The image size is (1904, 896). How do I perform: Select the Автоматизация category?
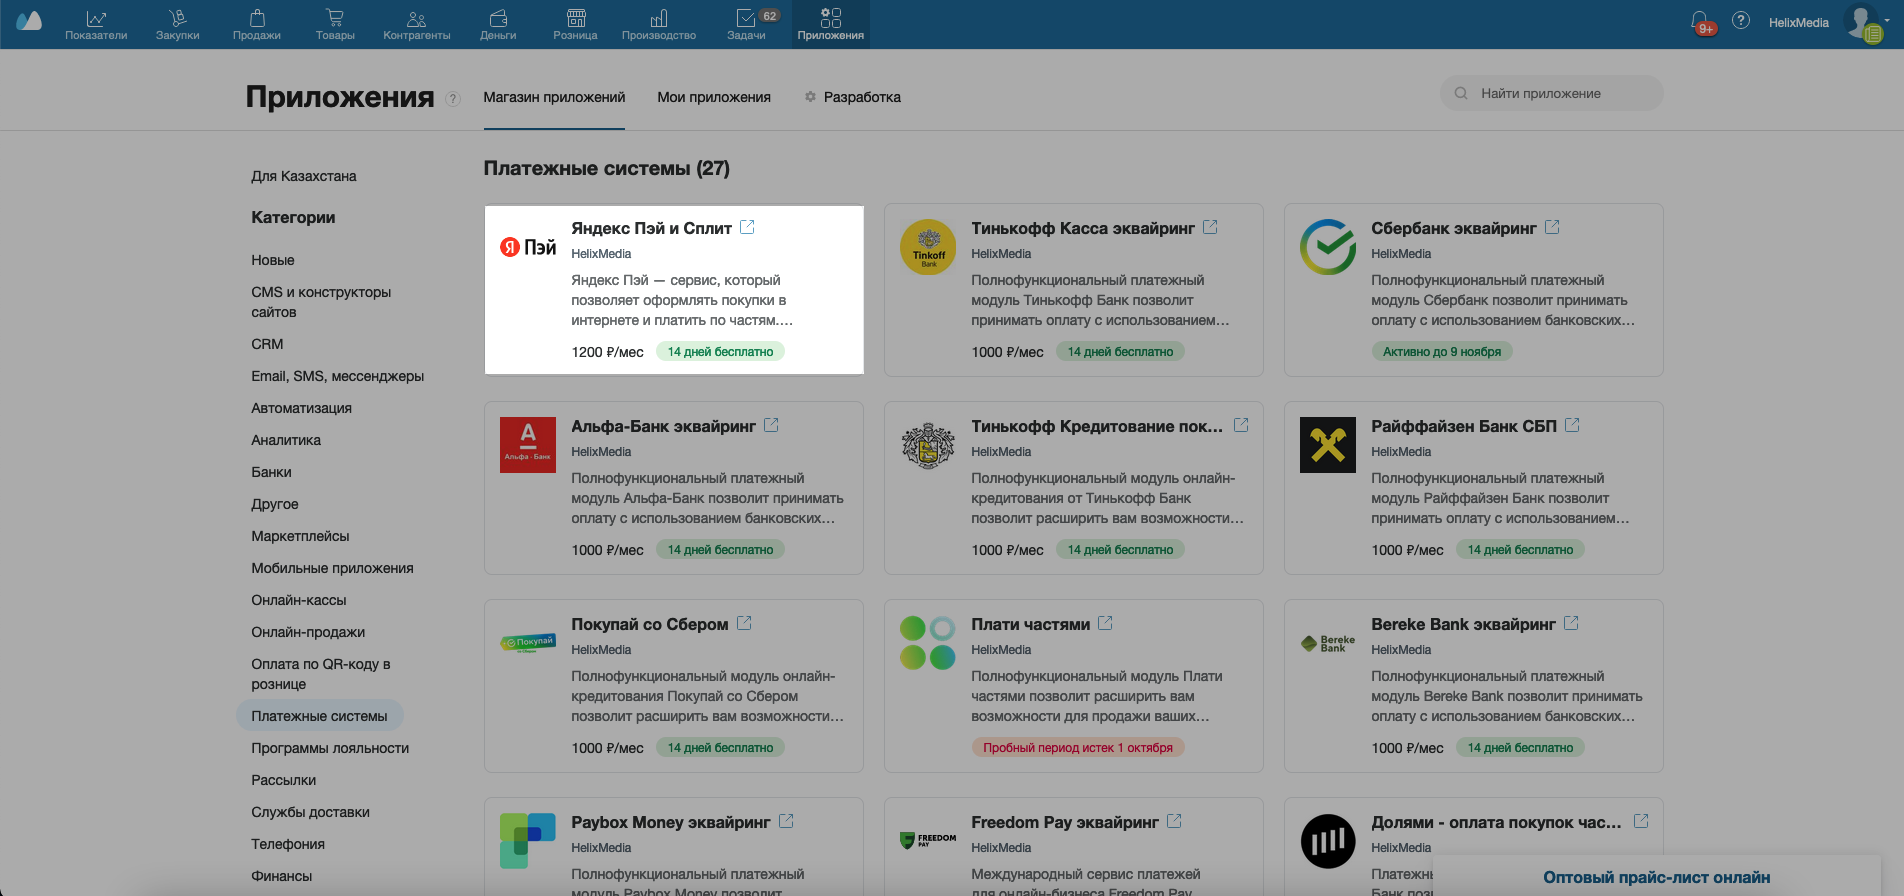click(302, 408)
